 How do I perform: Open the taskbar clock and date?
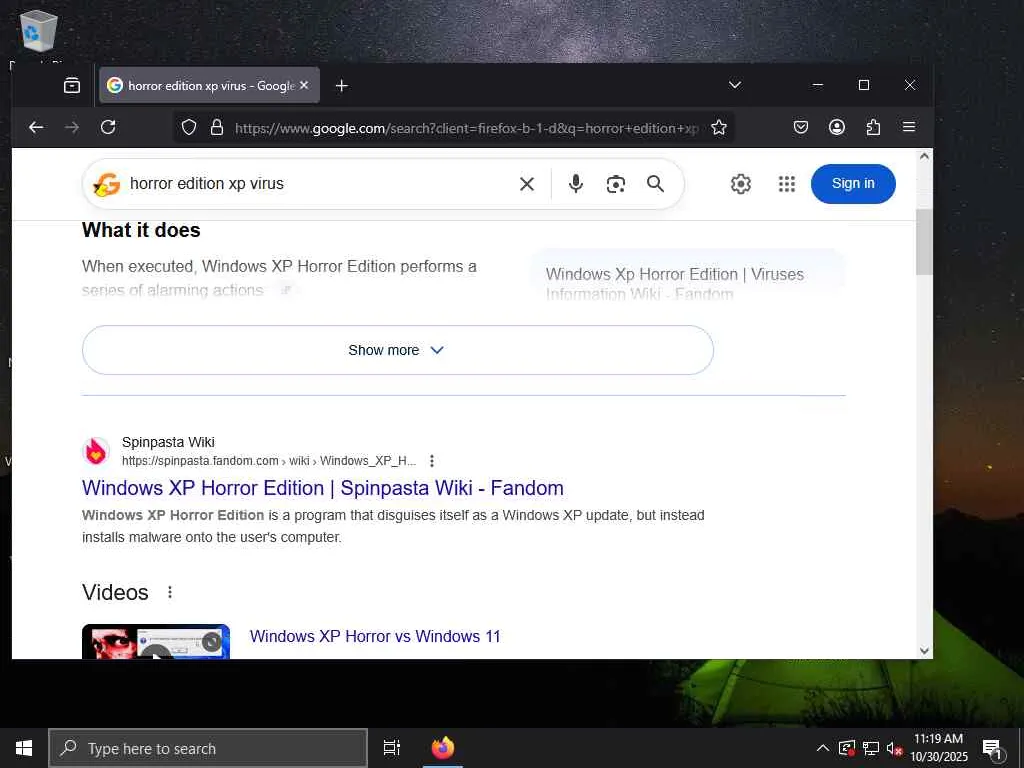pyautogui.click(x=939, y=748)
